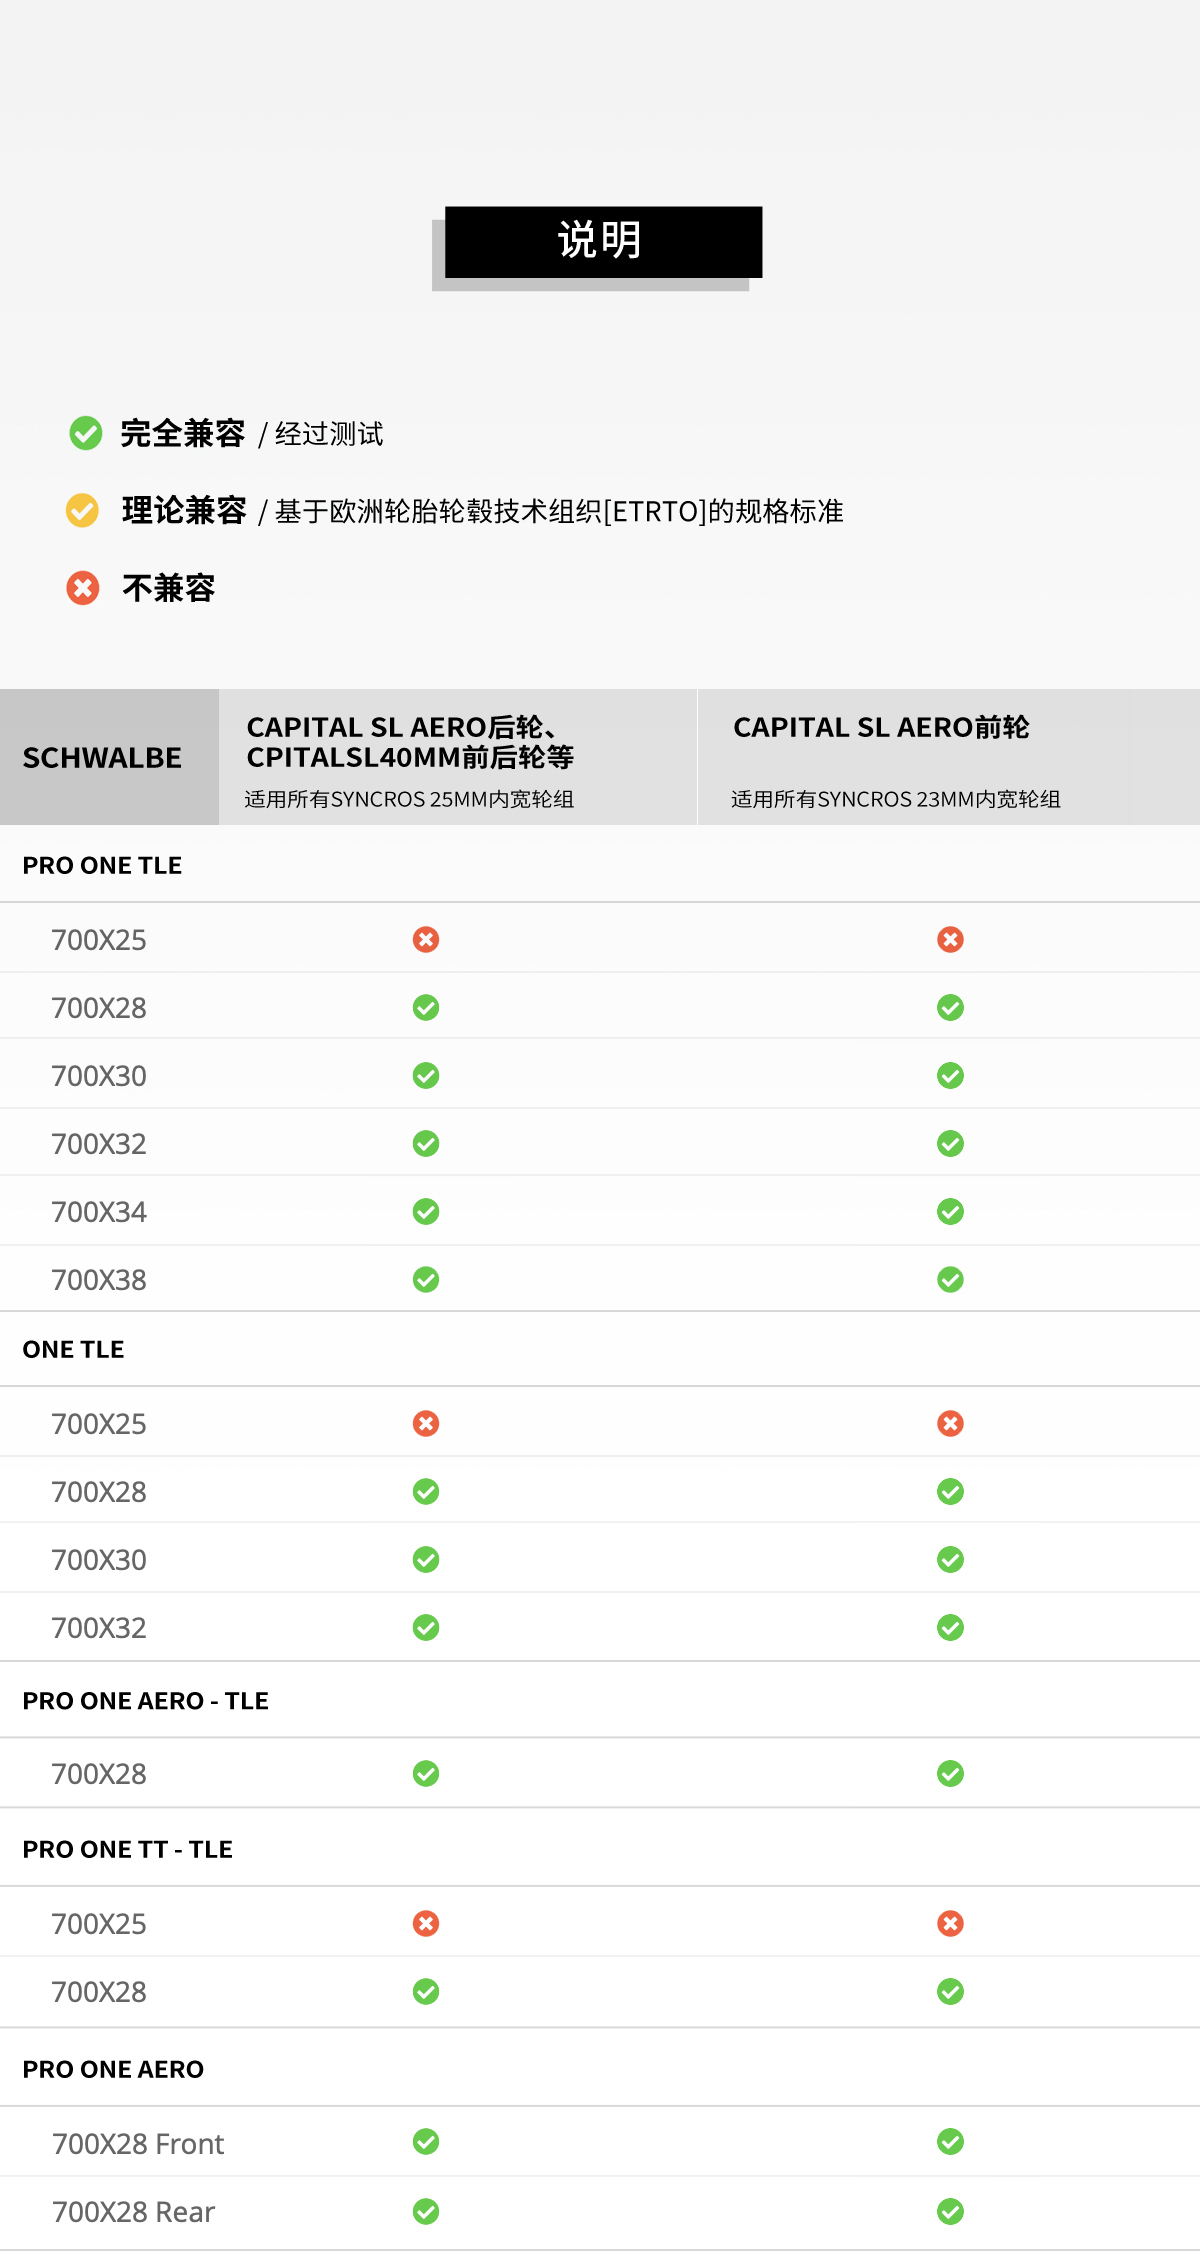The image size is (1200, 2253).
Task: Click ONE TLE 700X28 check in 25MM column
Action: click(426, 1491)
